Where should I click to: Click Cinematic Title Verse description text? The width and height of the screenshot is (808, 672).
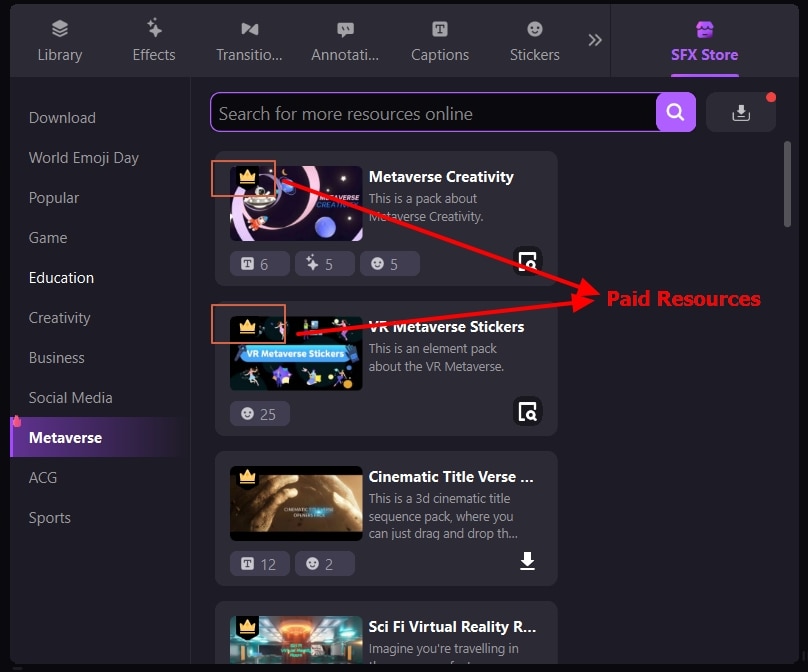(x=443, y=516)
